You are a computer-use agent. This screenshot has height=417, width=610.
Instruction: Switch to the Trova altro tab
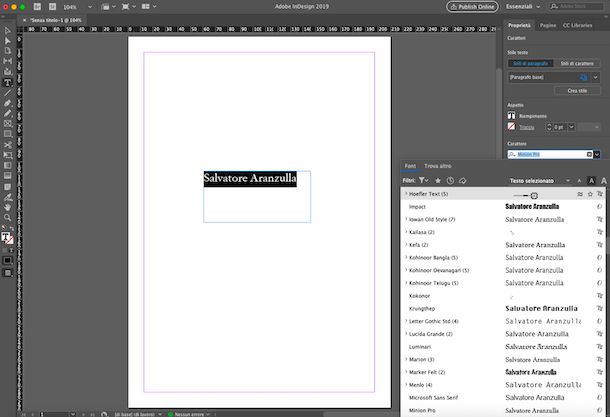tap(438, 166)
